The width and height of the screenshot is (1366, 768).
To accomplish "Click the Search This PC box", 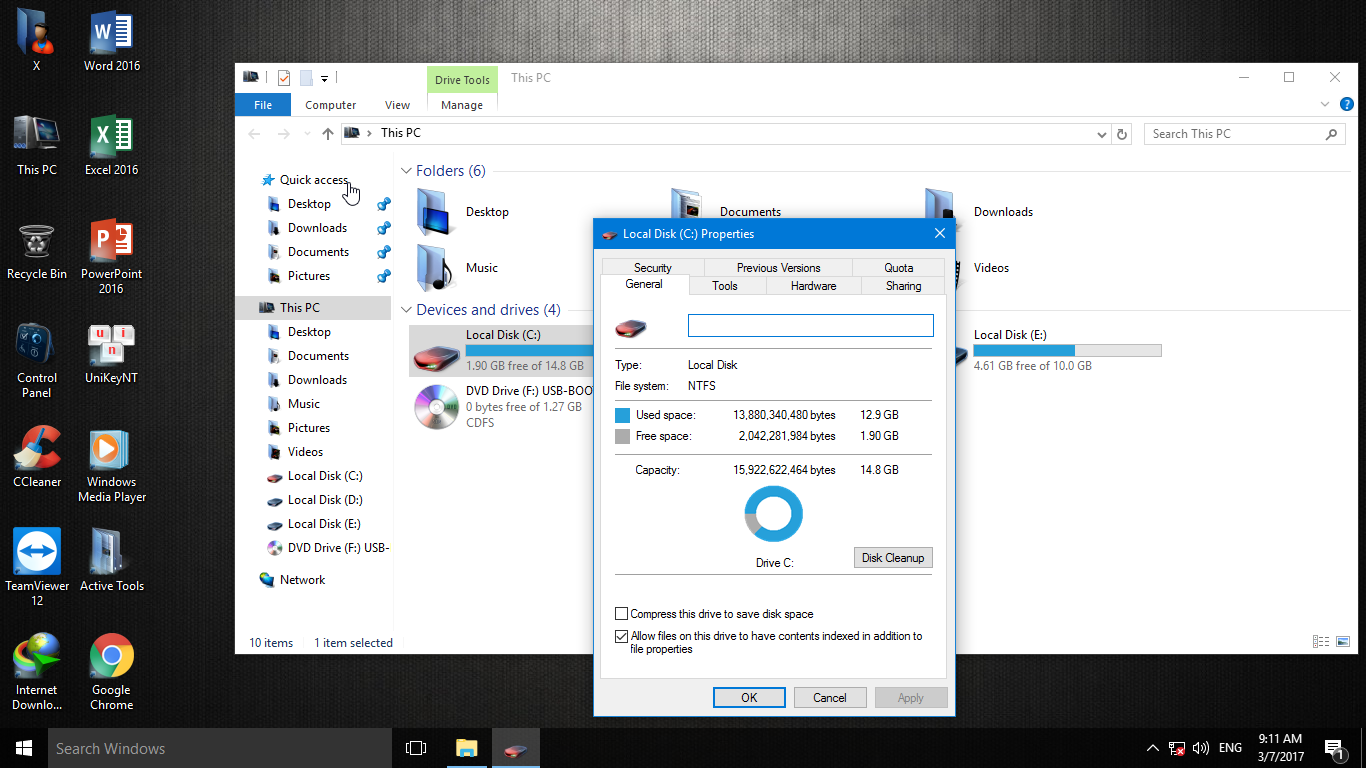I will click(1244, 134).
